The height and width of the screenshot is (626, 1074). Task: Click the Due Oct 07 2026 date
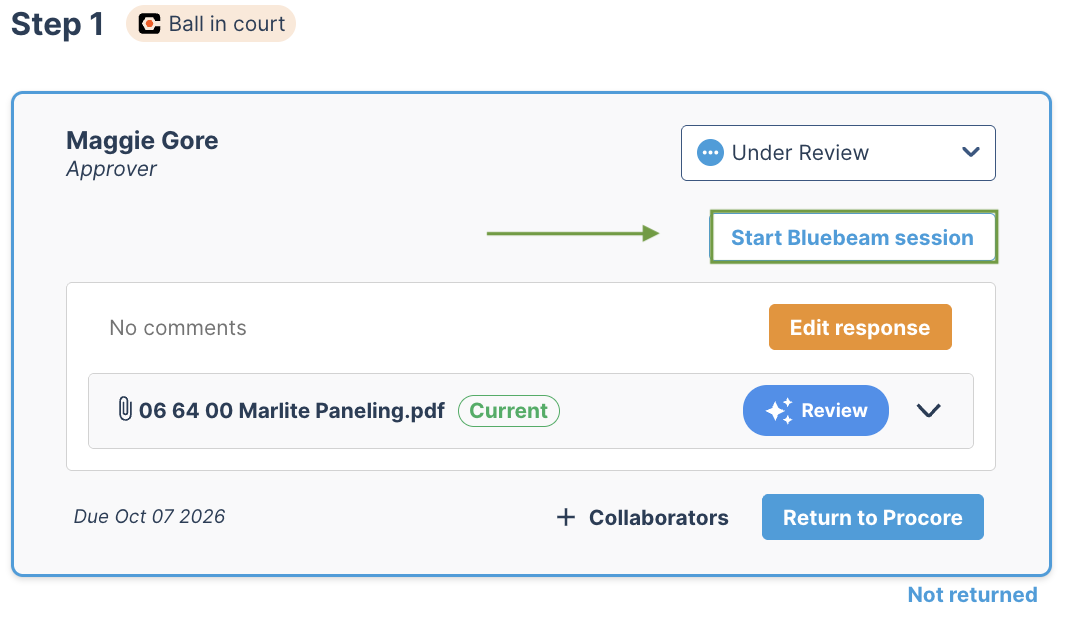149,516
